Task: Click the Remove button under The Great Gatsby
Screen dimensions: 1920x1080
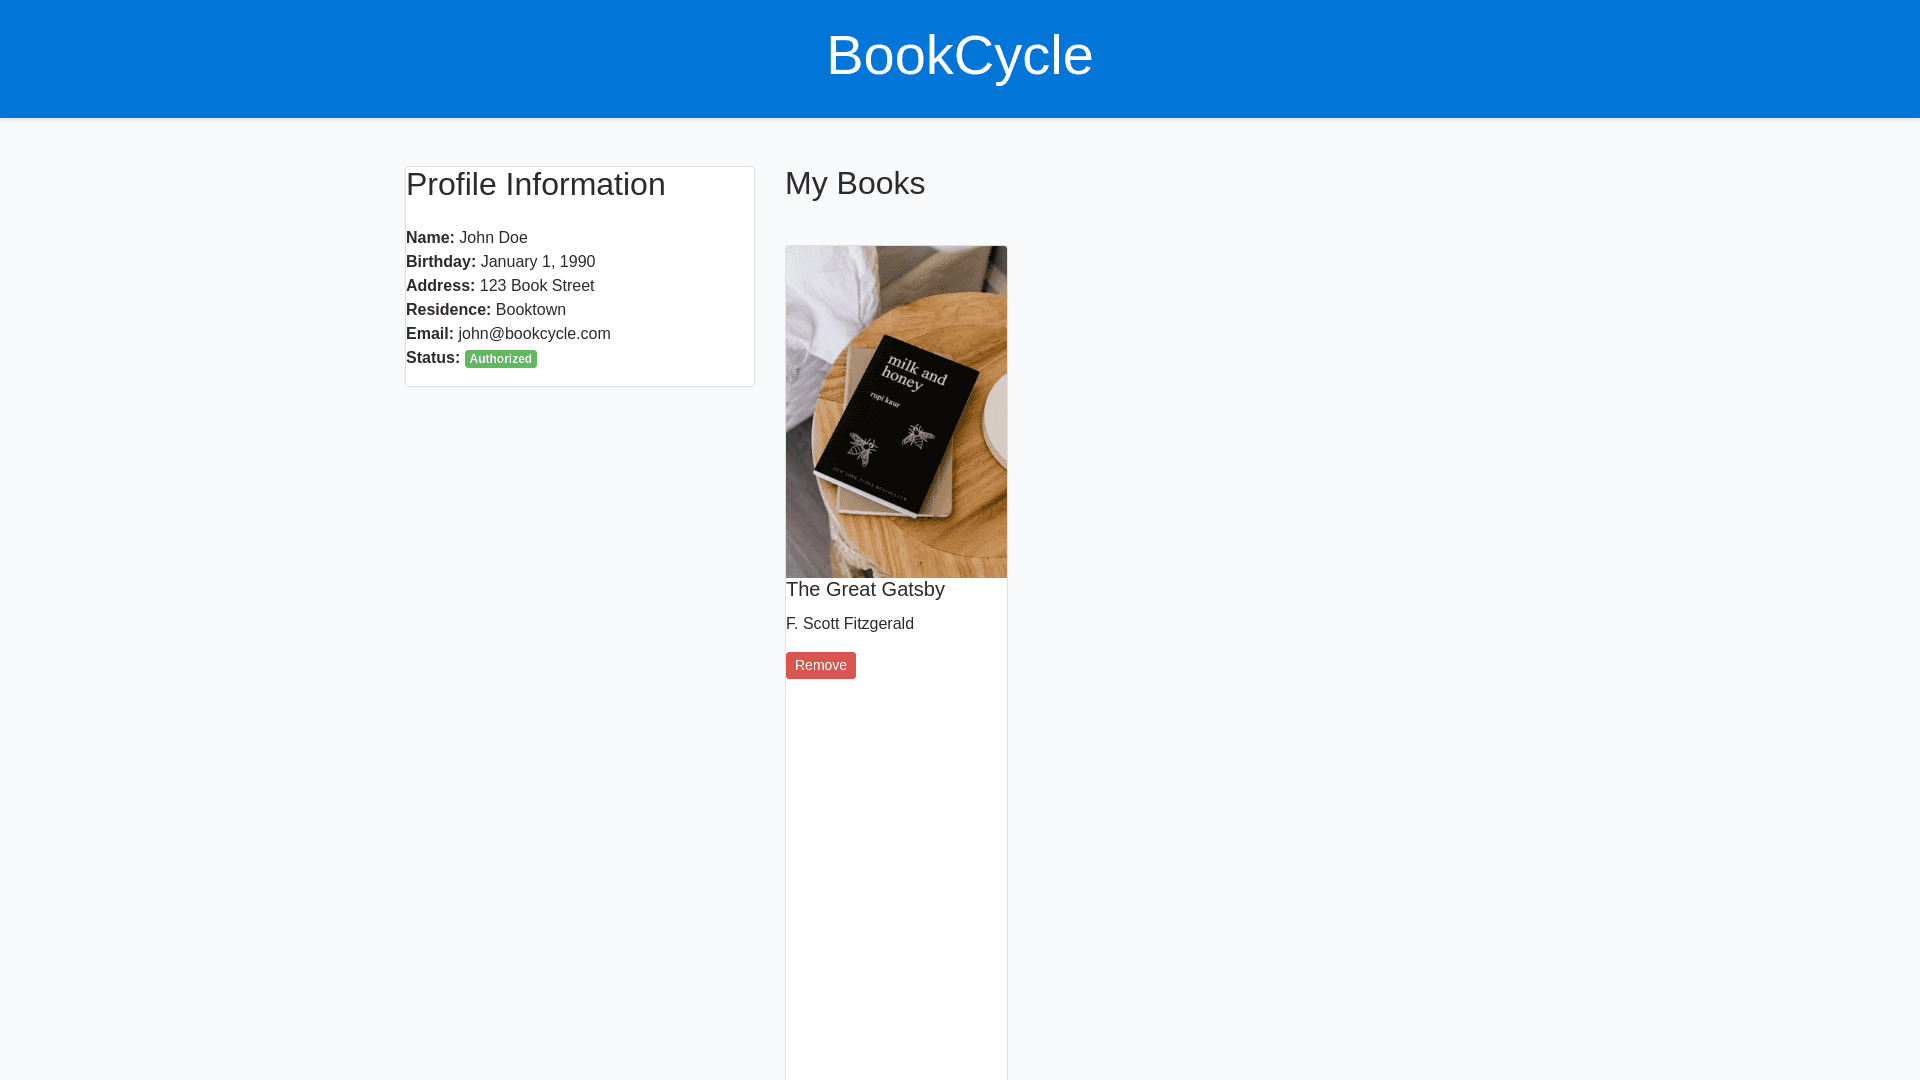Action: click(x=820, y=666)
